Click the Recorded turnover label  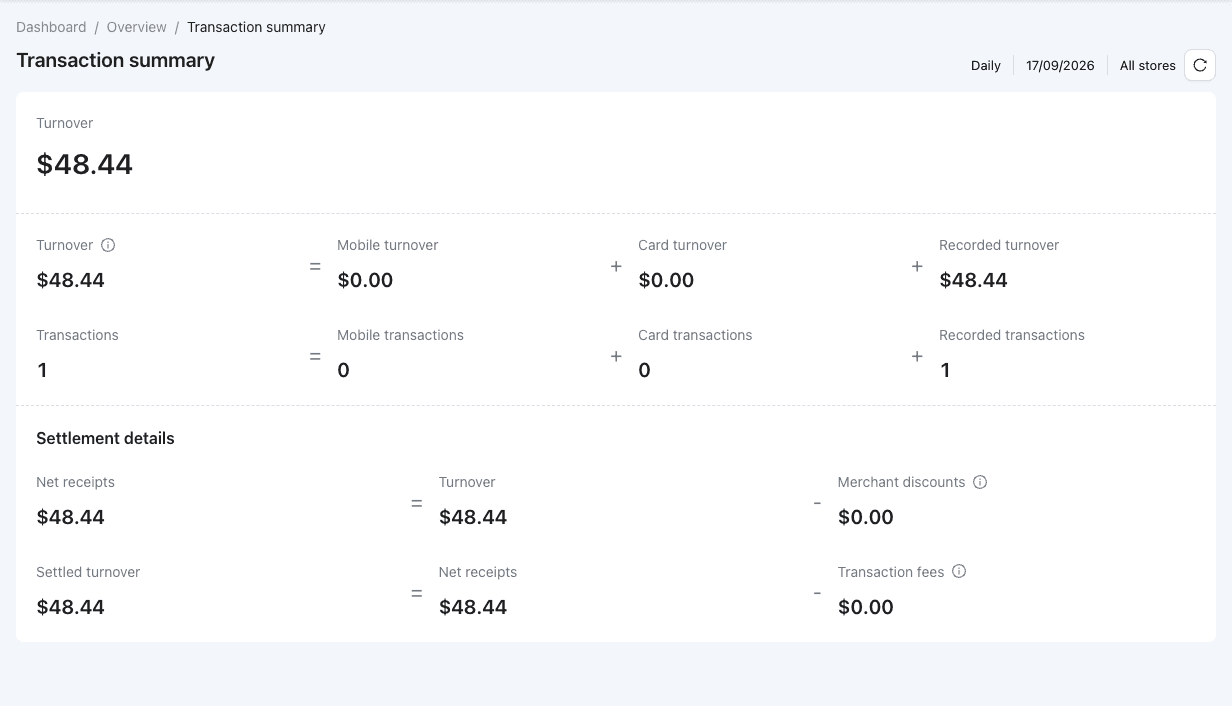(x=999, y=245)
